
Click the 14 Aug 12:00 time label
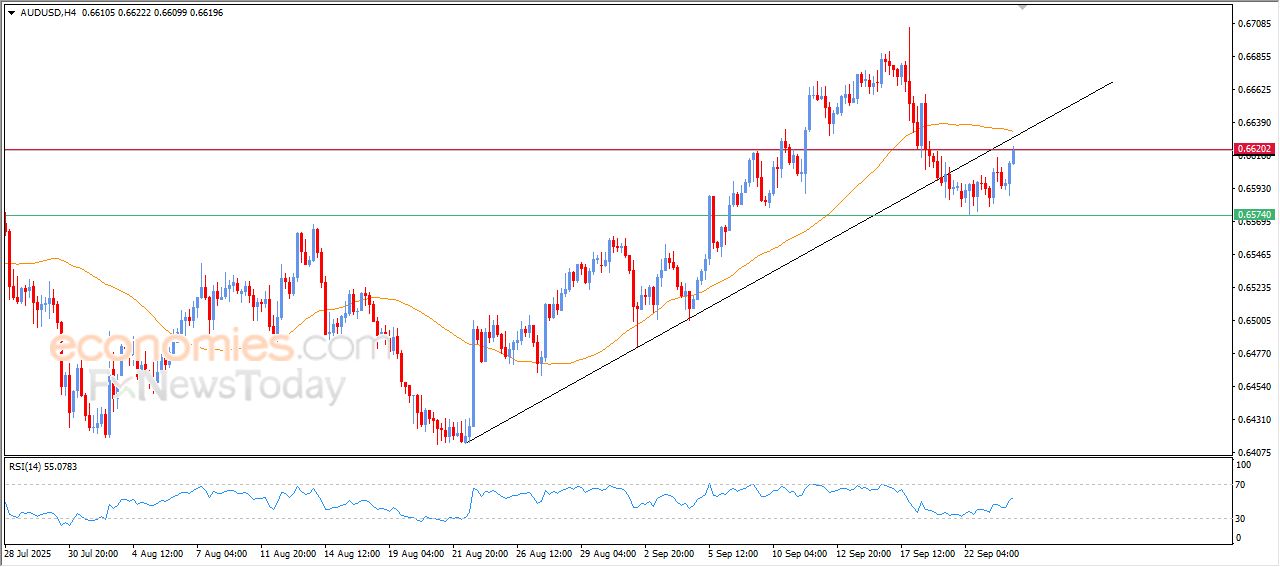tap(350, 553)
